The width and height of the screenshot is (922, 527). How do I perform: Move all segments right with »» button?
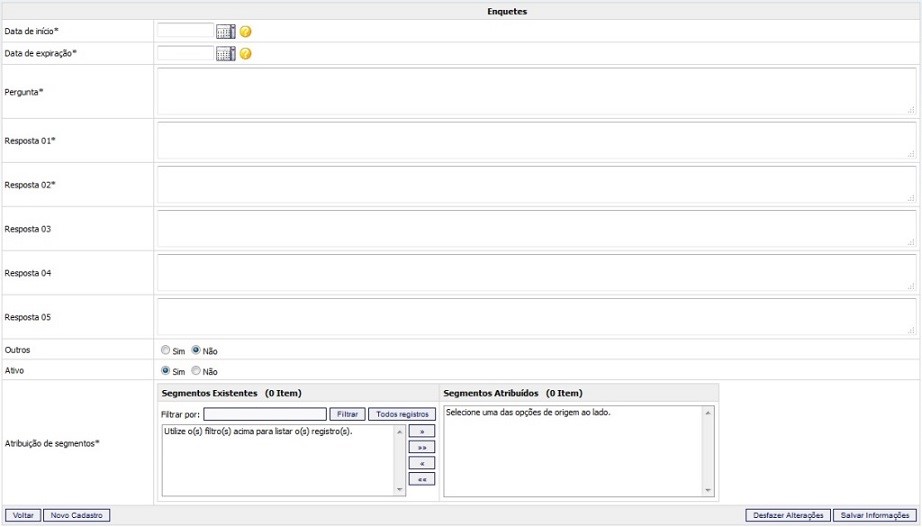421,447
